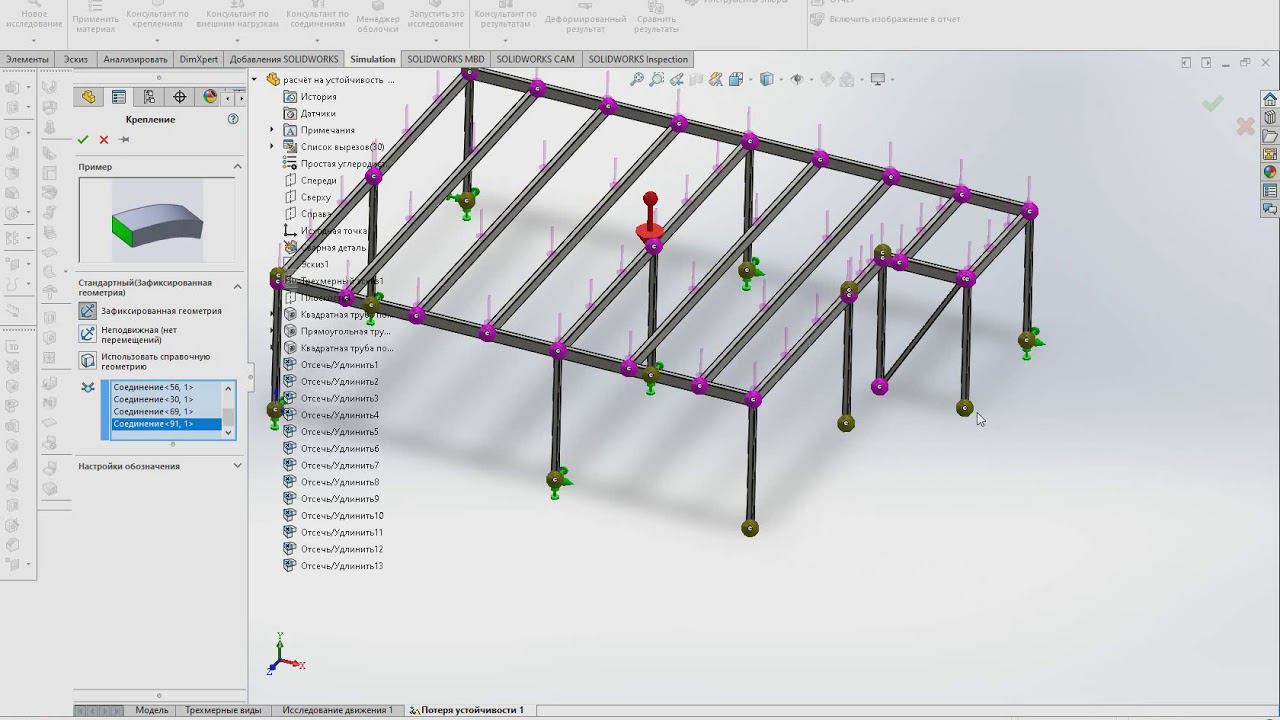The image size is (1280, 720).
Task: Open the FeatureManager design tree tab
Action: coord(88,97)
